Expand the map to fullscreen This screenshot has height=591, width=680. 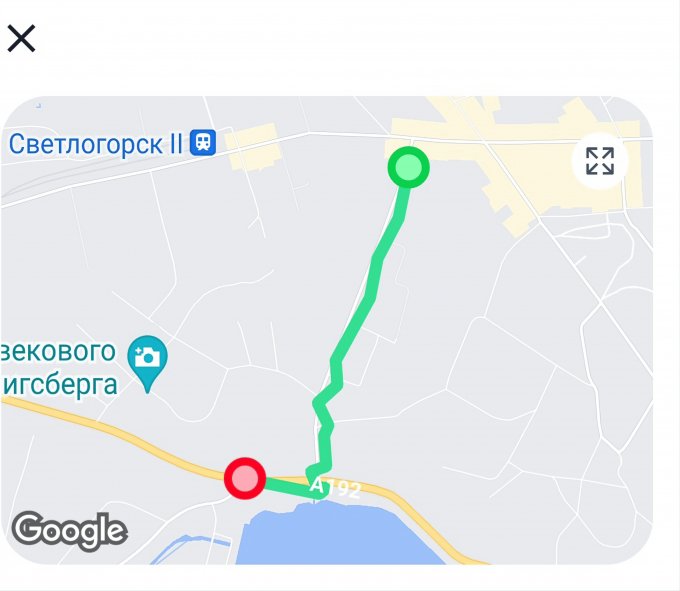(x=600, y=161)
